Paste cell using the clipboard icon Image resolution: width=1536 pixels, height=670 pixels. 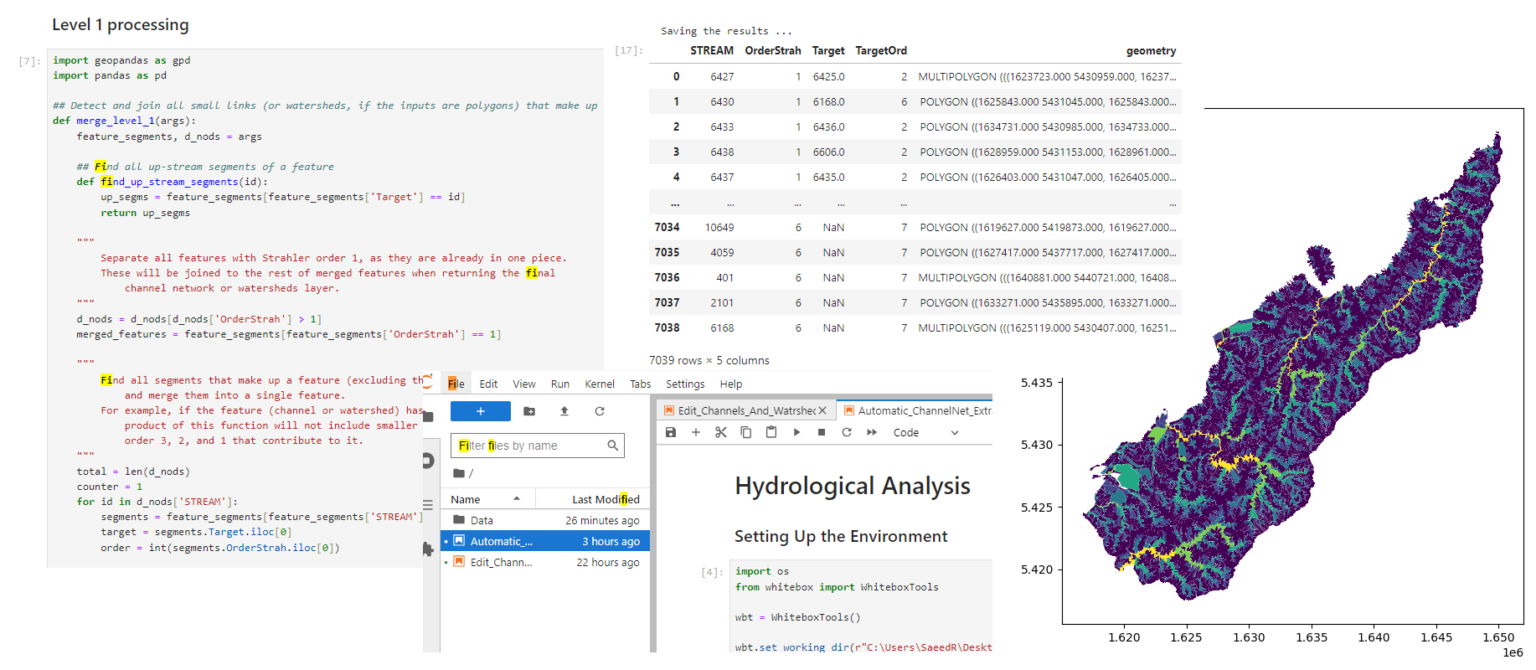coord(771,433)
